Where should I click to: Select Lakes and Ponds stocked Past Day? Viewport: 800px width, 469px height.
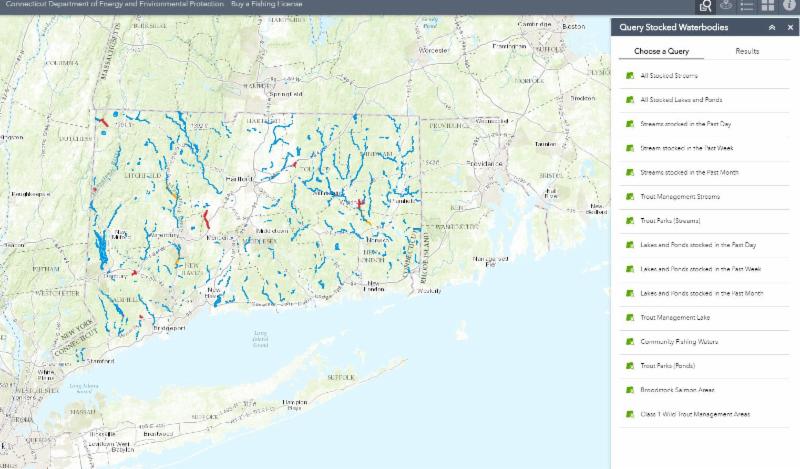tap(705, 245)
